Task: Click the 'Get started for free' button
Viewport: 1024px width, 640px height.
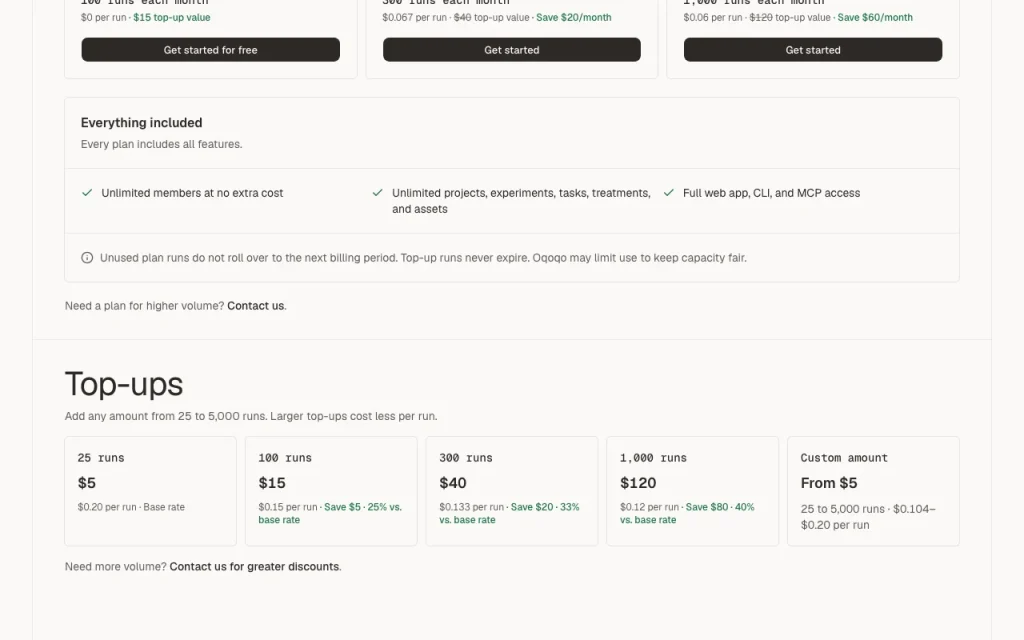Action: [210, 50]
